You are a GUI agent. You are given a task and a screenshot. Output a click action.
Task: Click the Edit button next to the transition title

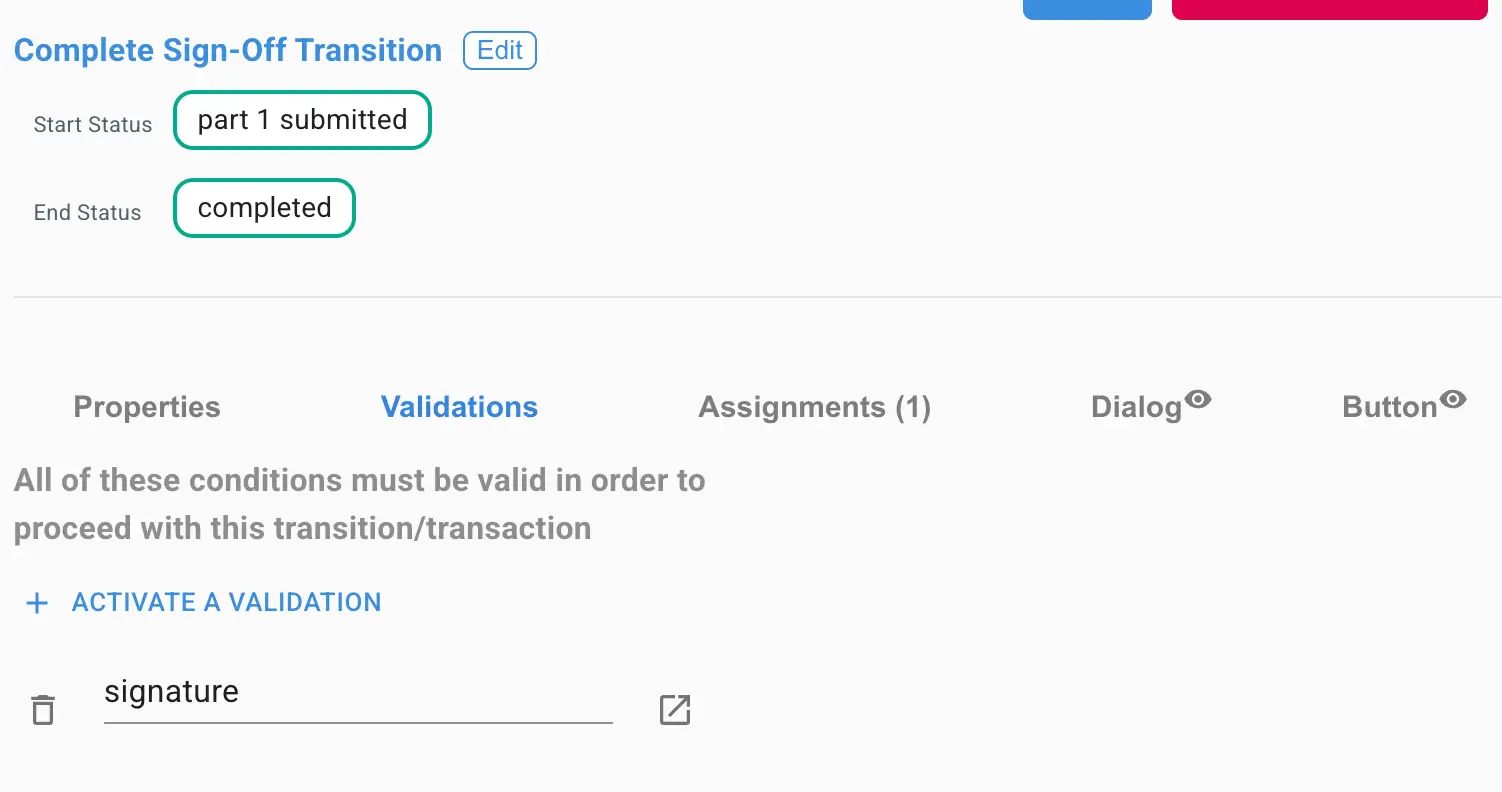(499, 50)
